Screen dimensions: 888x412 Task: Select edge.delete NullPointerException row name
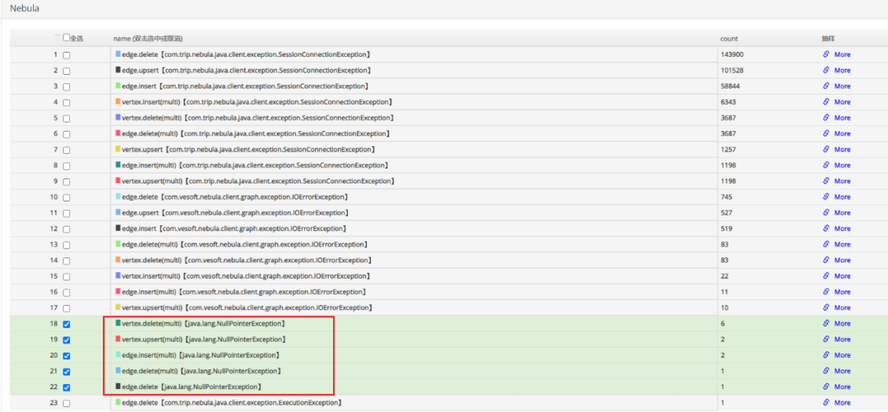tap(191, 386)
